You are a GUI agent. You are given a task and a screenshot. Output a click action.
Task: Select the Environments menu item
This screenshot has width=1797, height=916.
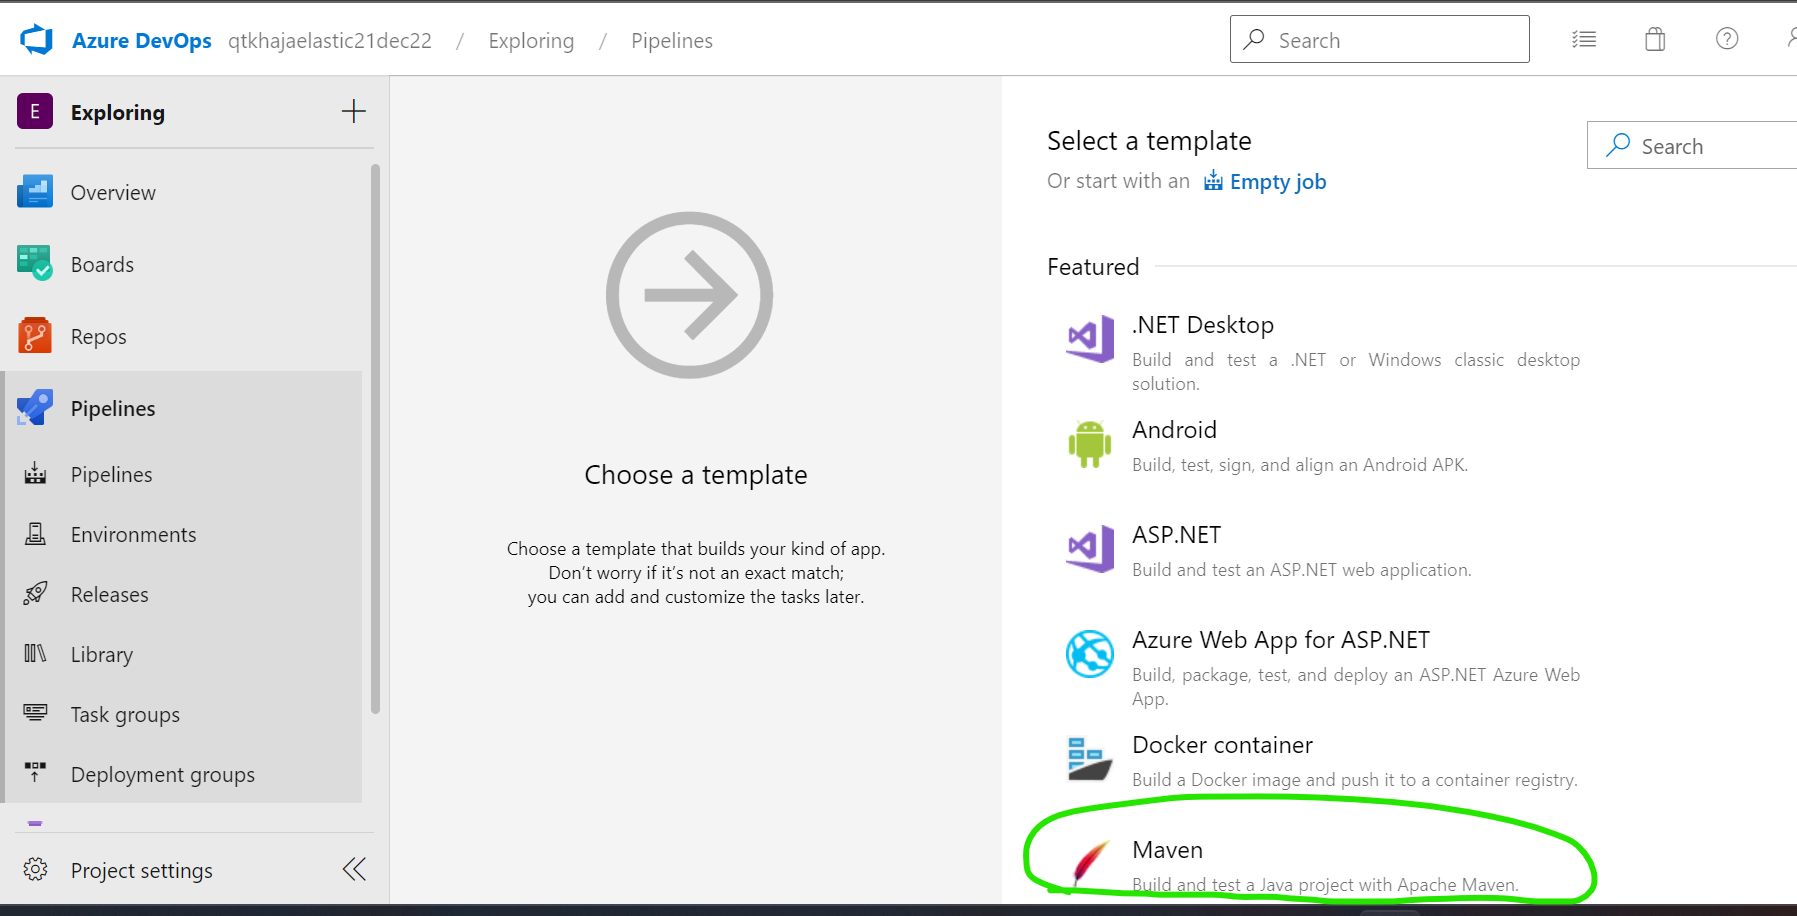pyautogui.click(x=133, y=535)
